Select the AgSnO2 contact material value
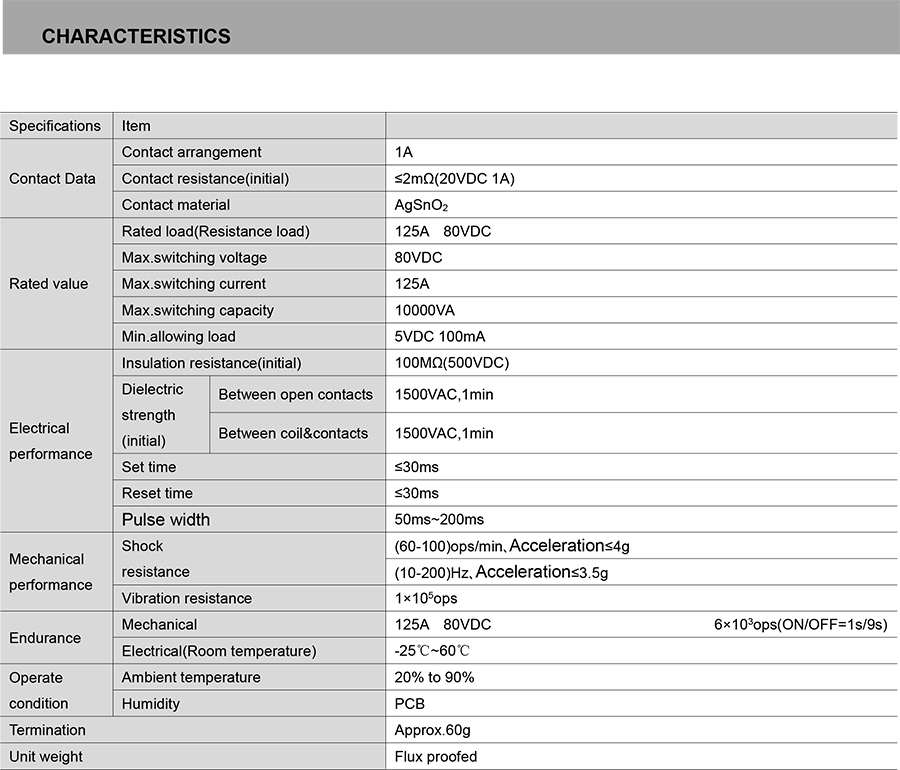900x770 pixels. (421, 205)
